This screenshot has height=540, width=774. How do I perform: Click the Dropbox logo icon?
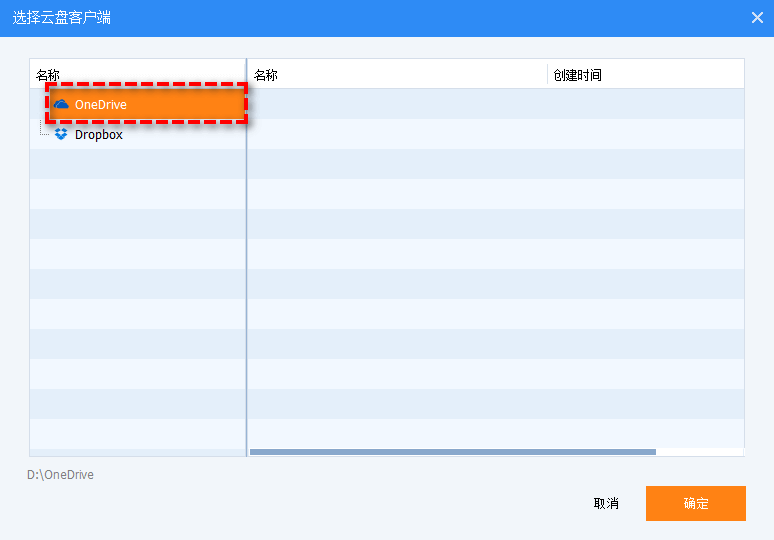(62, 134)
